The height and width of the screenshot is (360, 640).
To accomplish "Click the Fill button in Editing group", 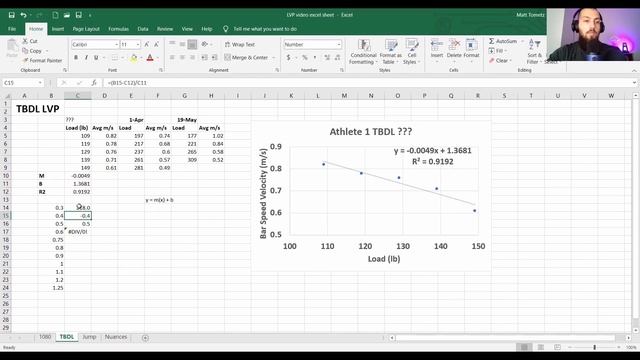I will (498, 51).
